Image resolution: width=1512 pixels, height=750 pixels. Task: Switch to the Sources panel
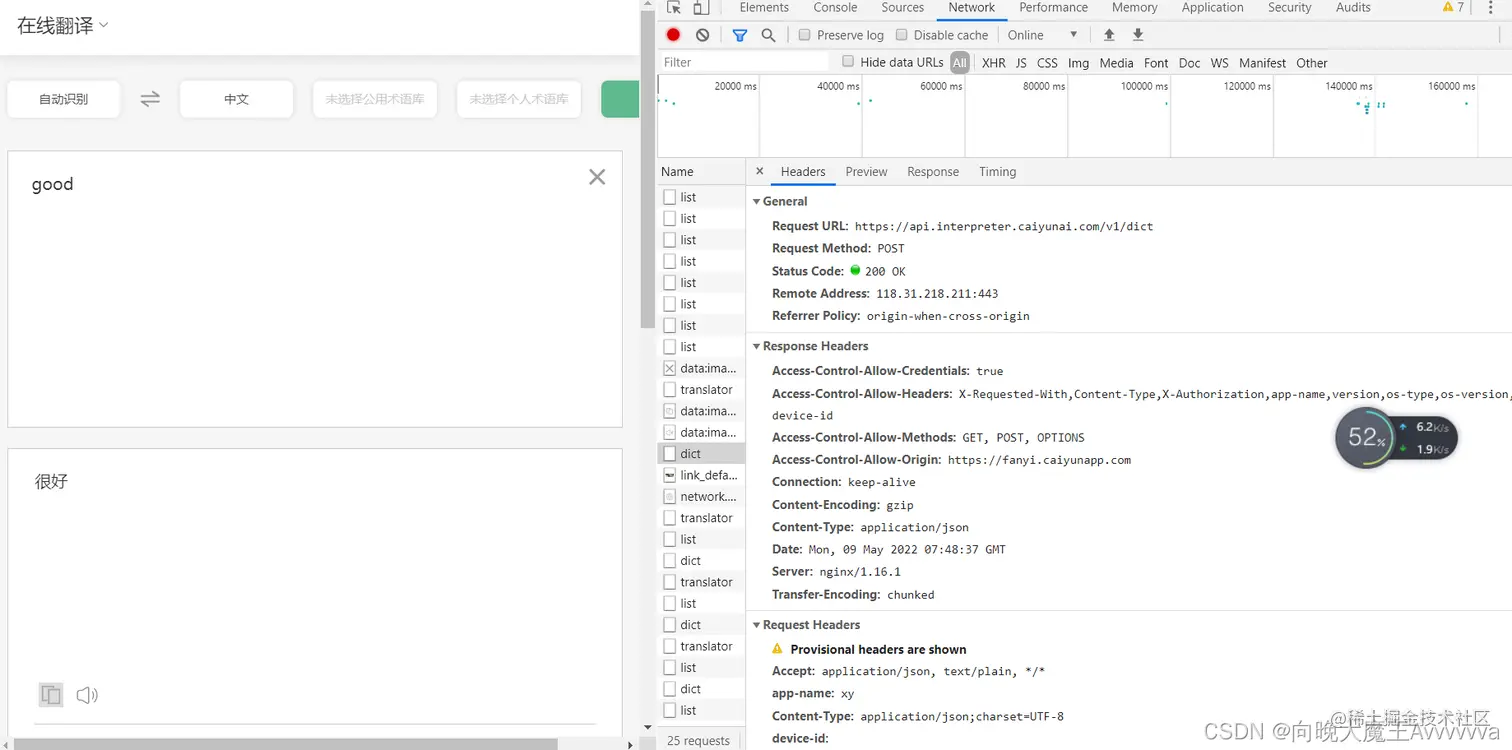pyautogui.click(x=903, y=7)
